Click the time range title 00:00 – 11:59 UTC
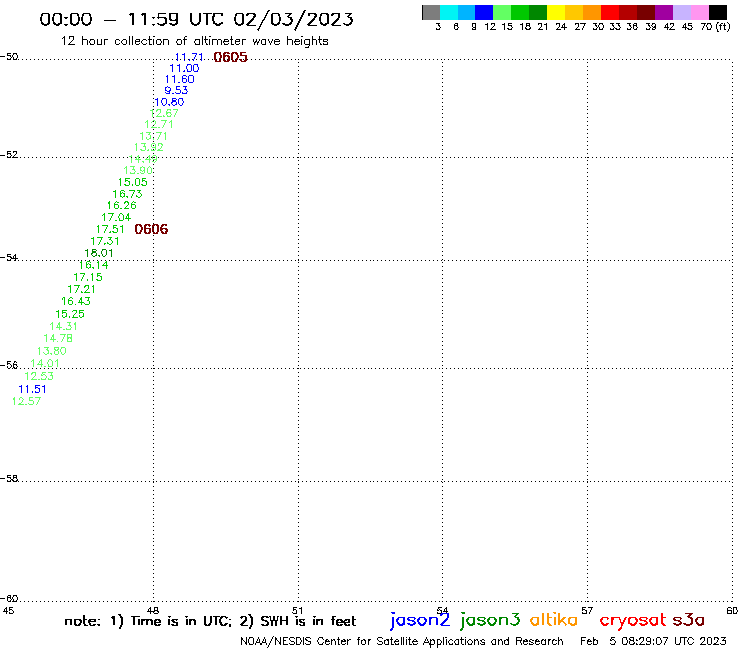 click(196, 19)
